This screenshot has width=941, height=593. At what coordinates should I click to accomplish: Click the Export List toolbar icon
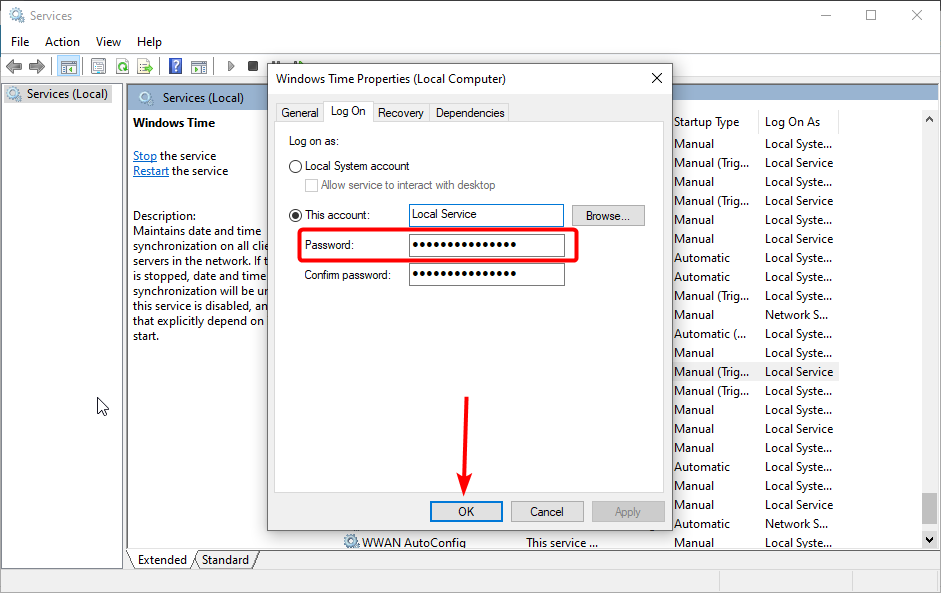(x=145, y=66)
